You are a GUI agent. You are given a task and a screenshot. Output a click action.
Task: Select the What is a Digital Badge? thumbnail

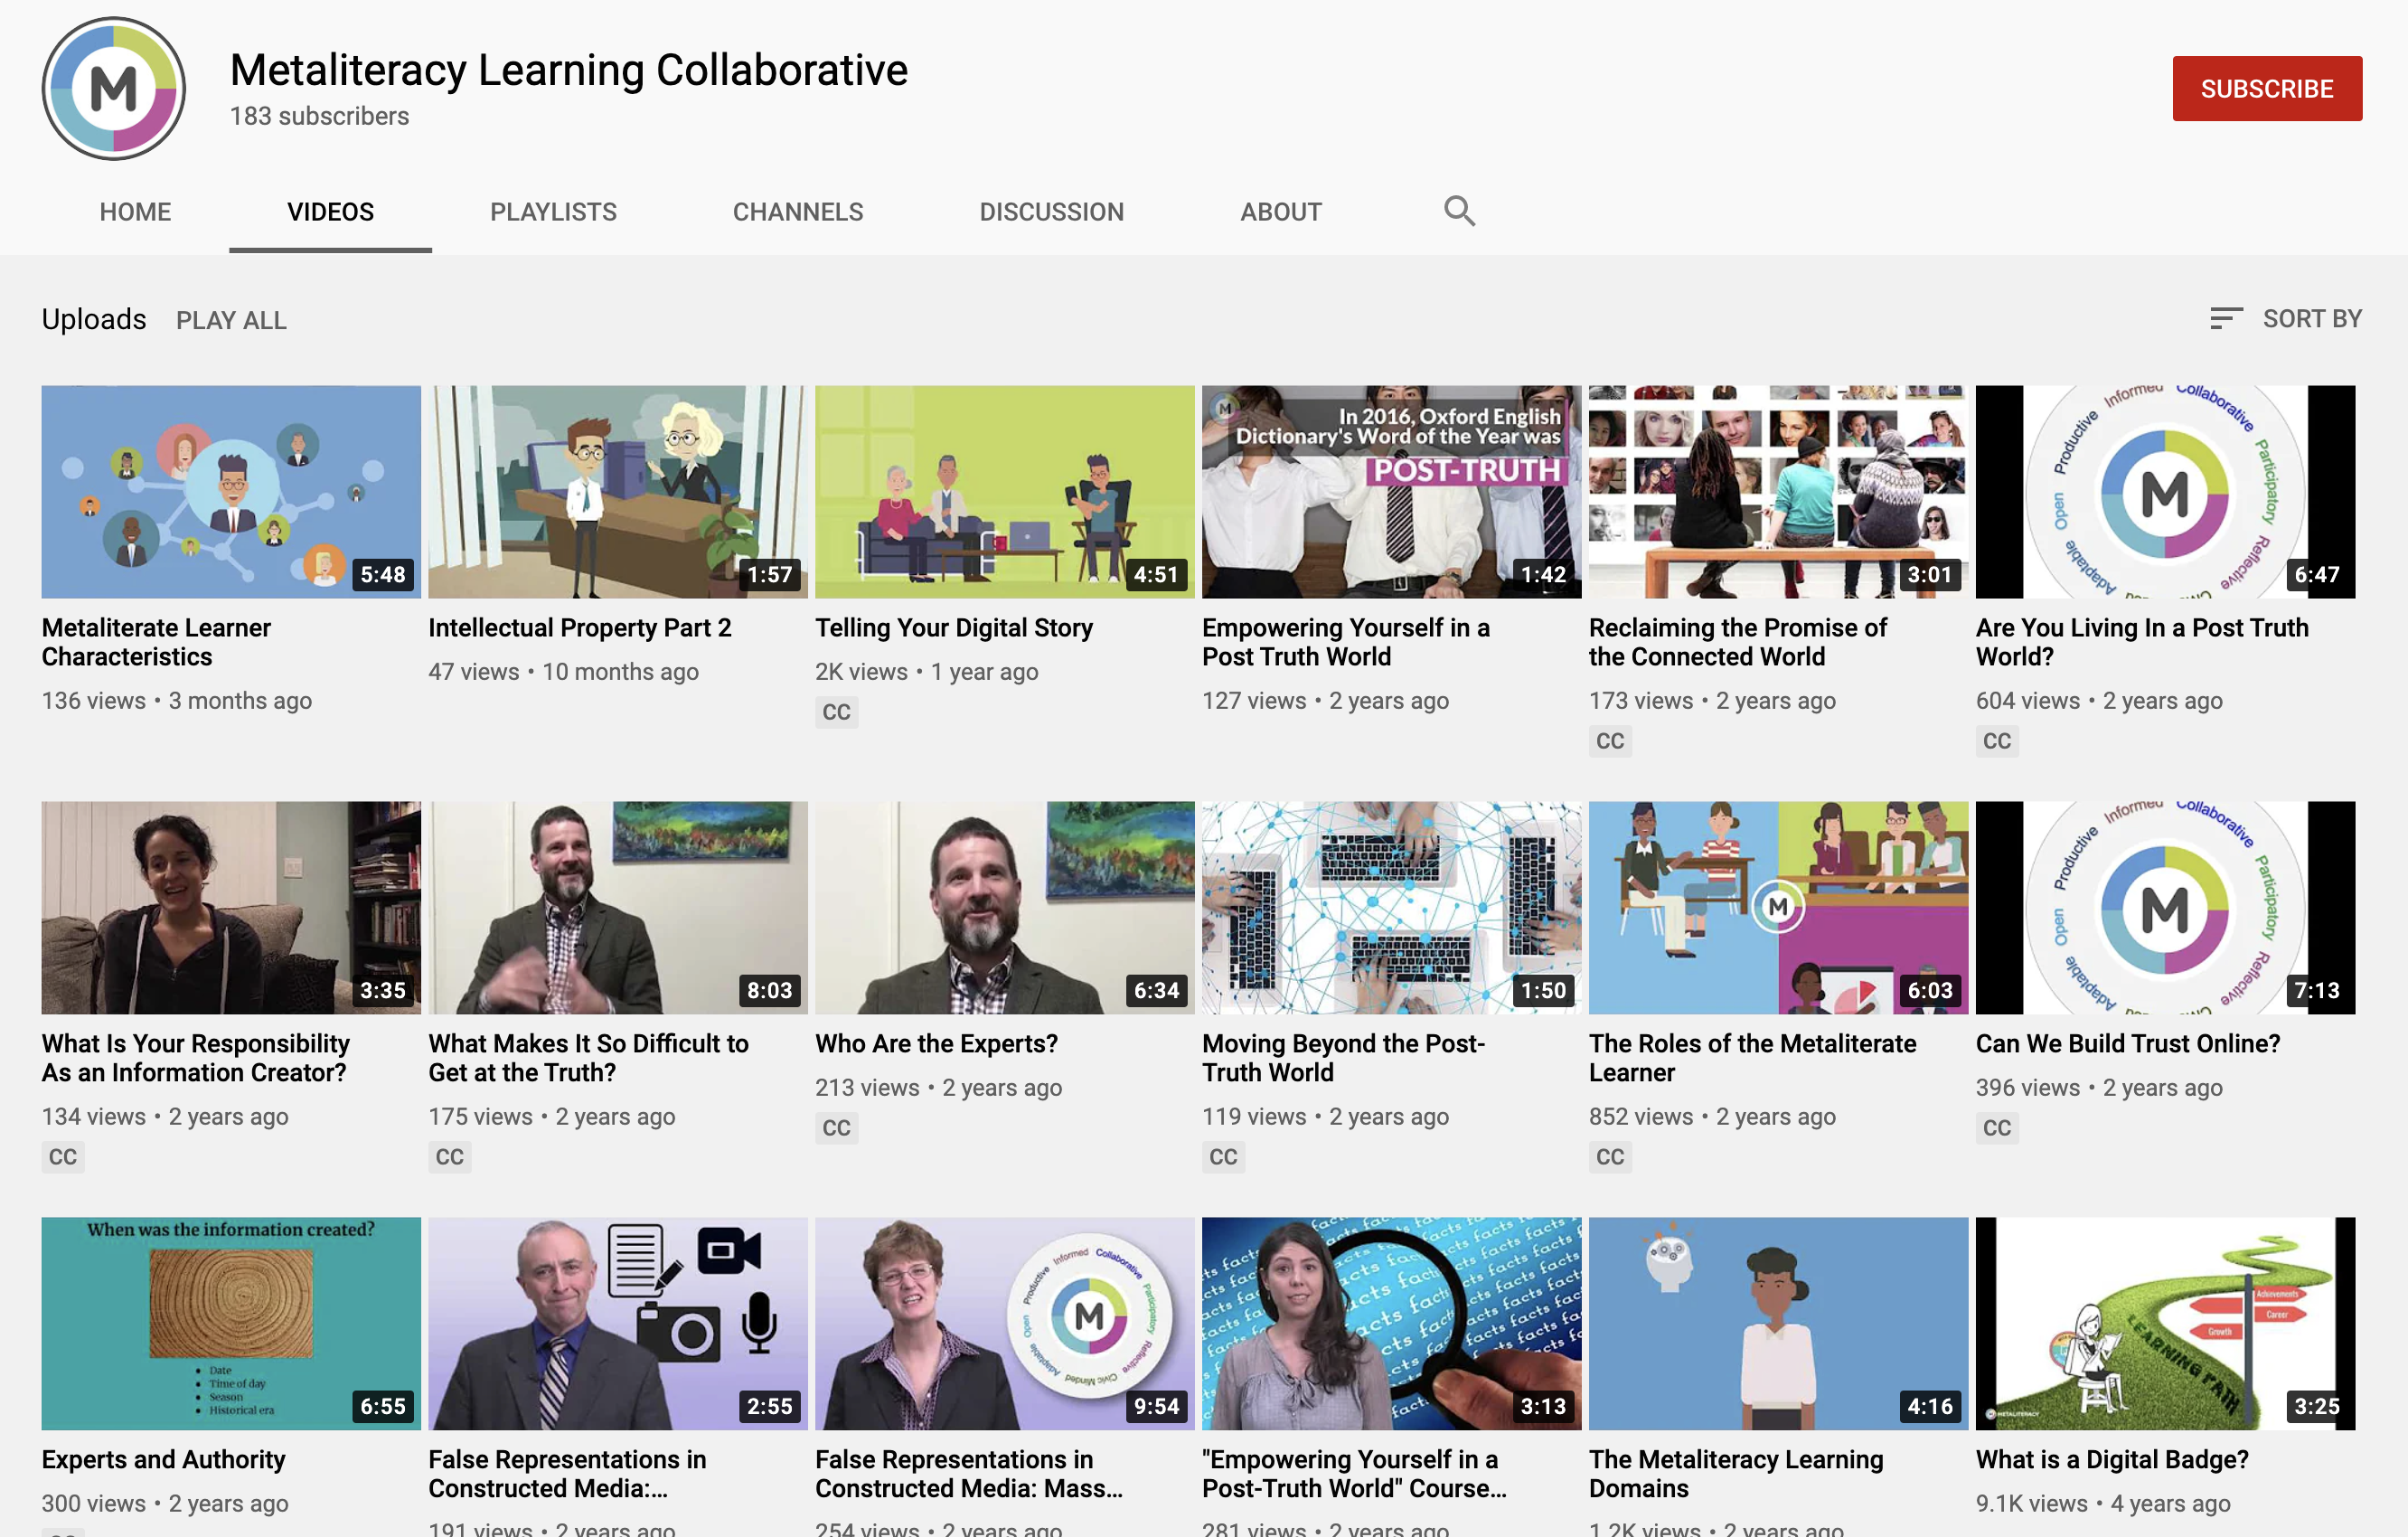pyautogui.click(x=2164, y=1322)
